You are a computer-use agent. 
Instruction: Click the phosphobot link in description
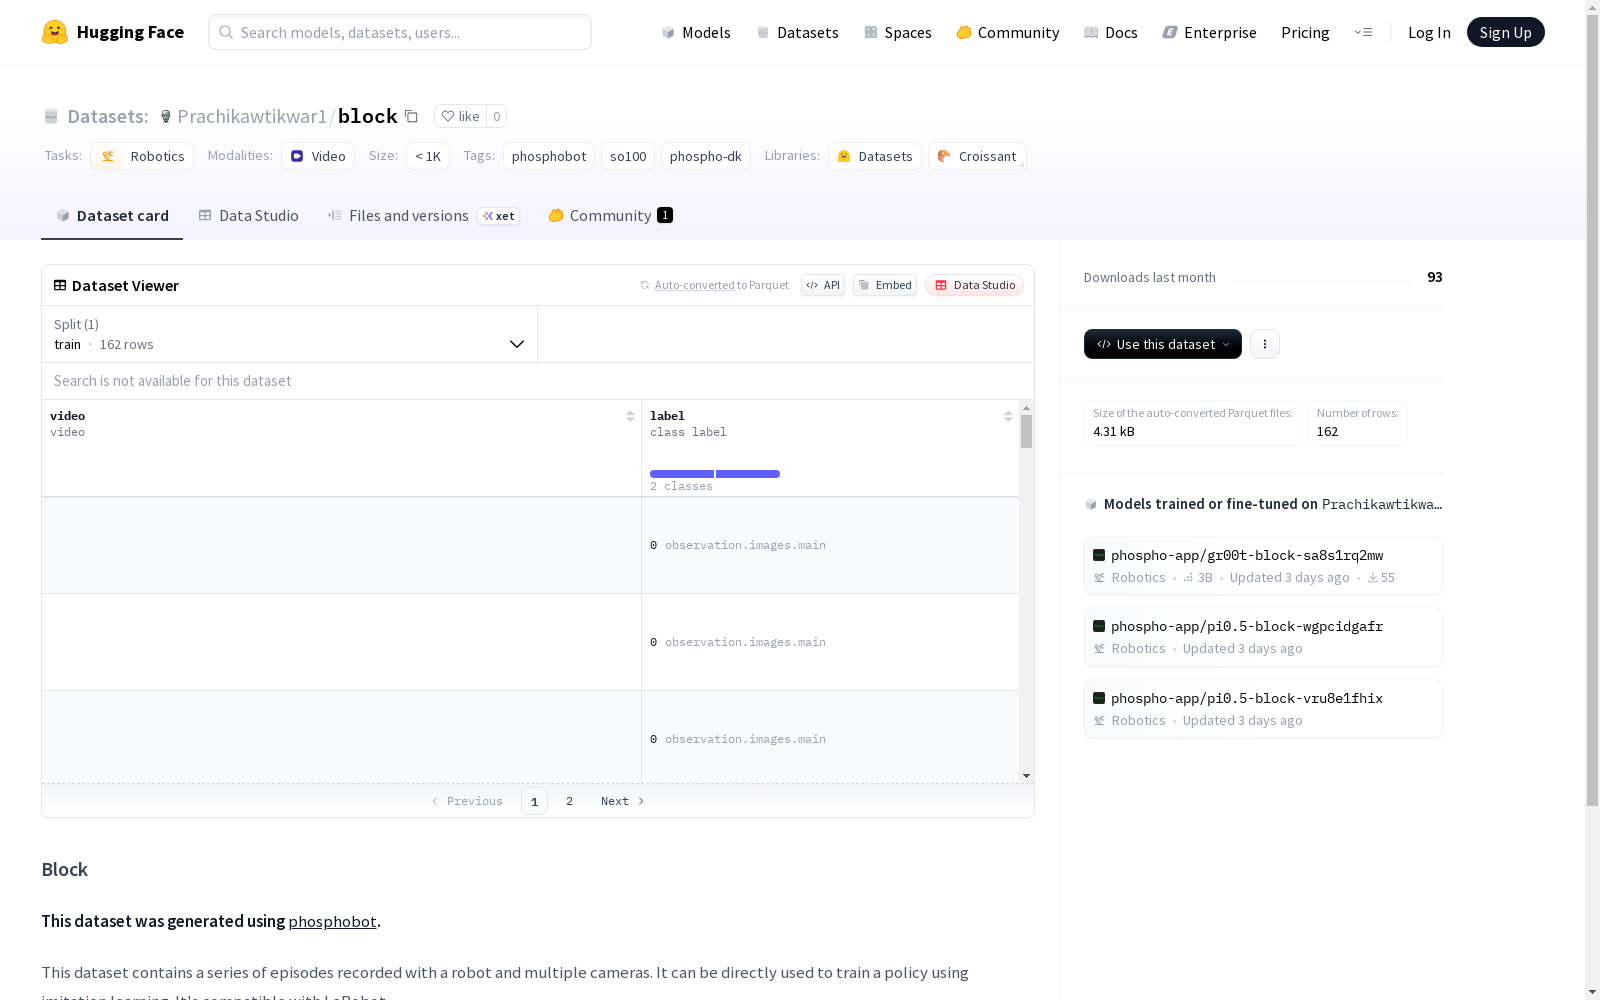pyautogui.click(x=332, y=921)
